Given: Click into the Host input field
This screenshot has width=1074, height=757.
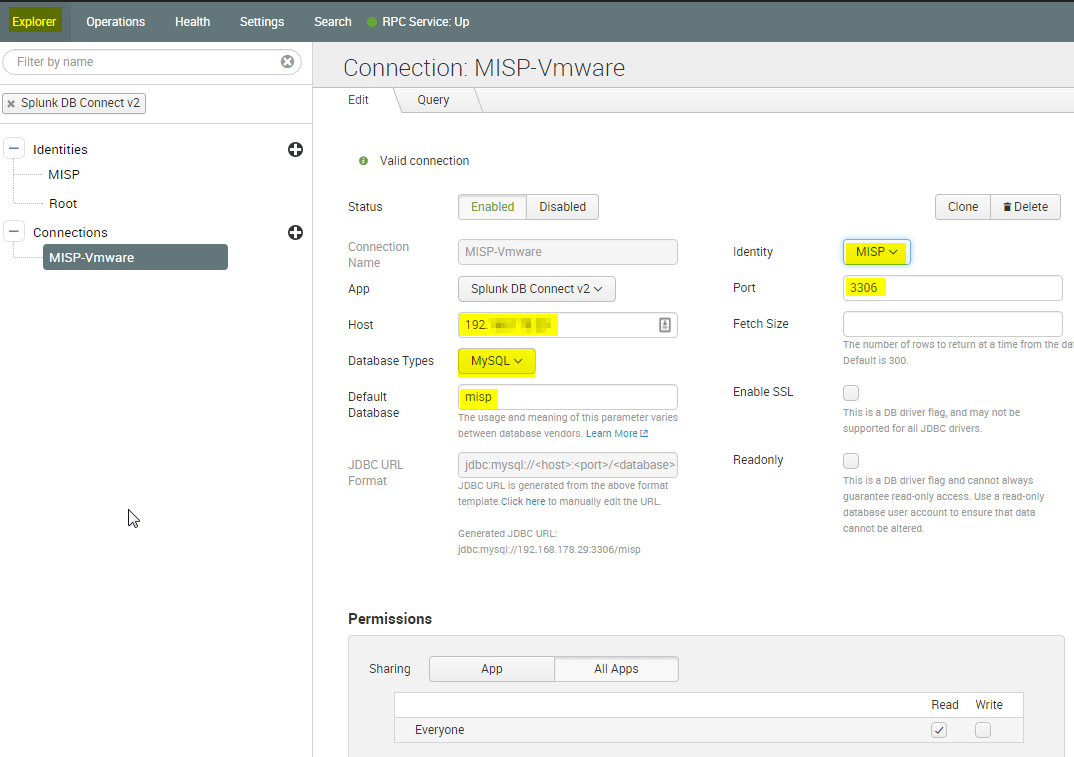Looking at the screenshot, I should pos(568,325).
